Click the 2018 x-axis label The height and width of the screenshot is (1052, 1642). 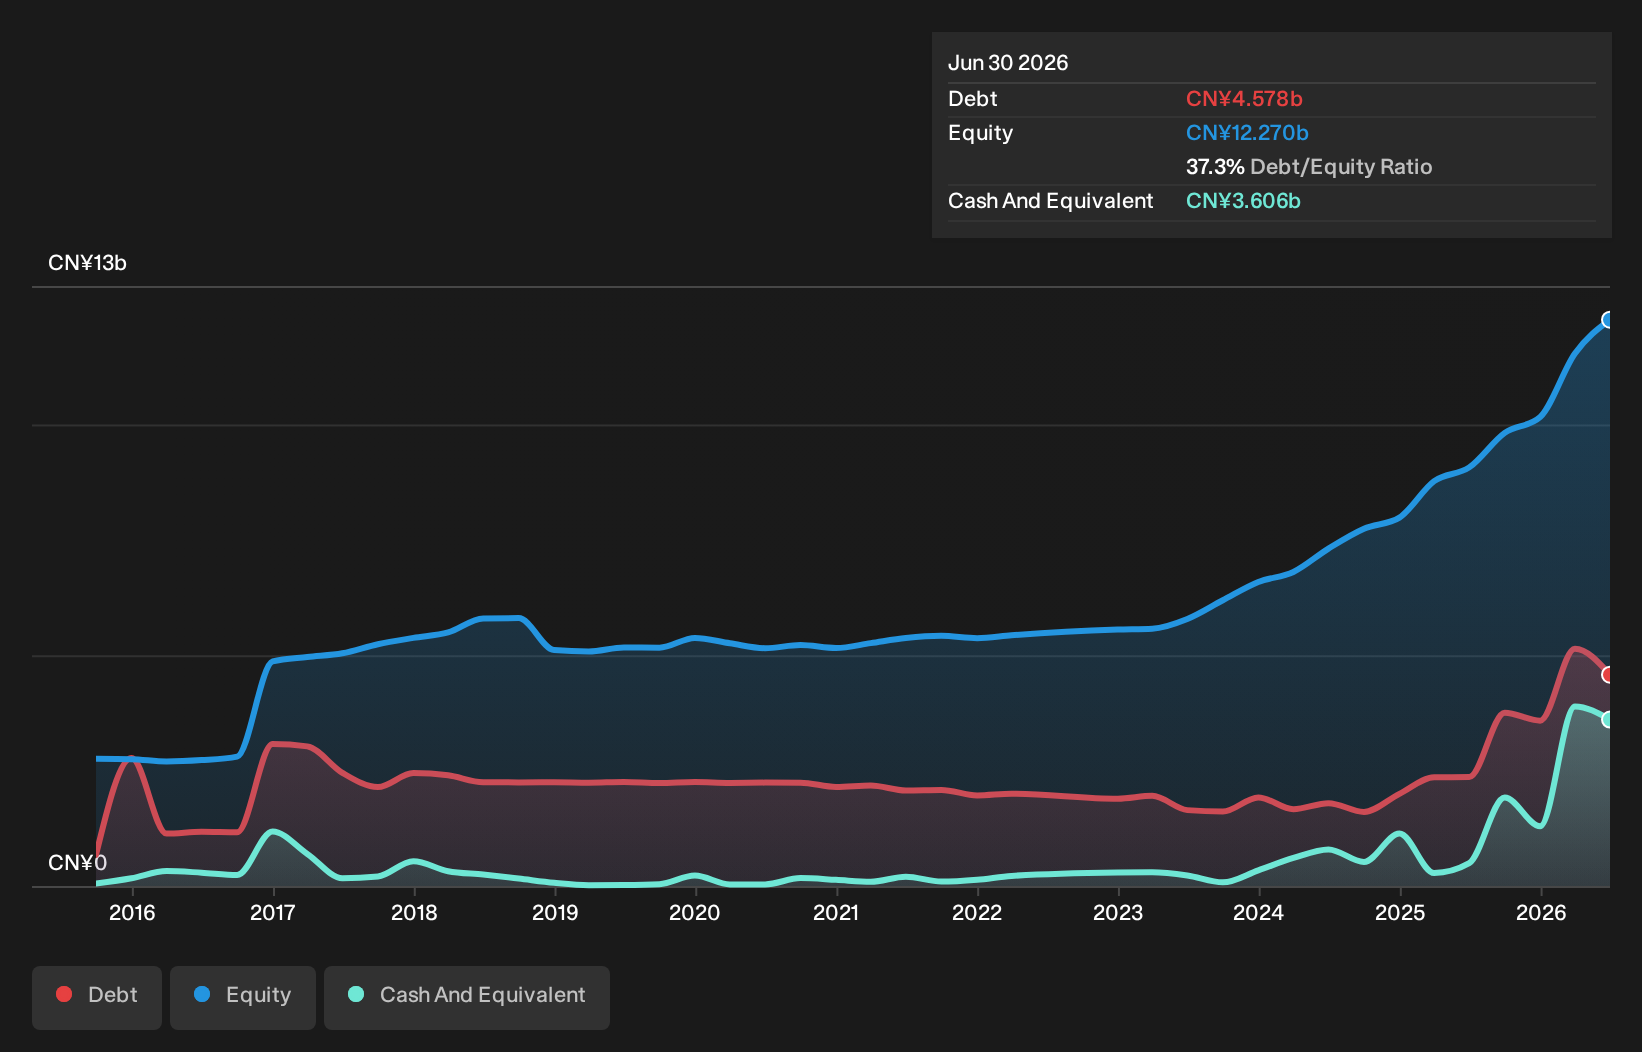pyautogui.click(x=414, y=912)
